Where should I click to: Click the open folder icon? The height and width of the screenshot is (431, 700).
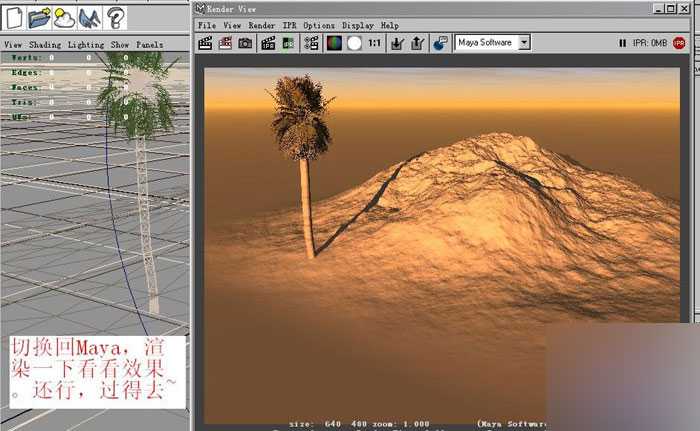point(39,18)
